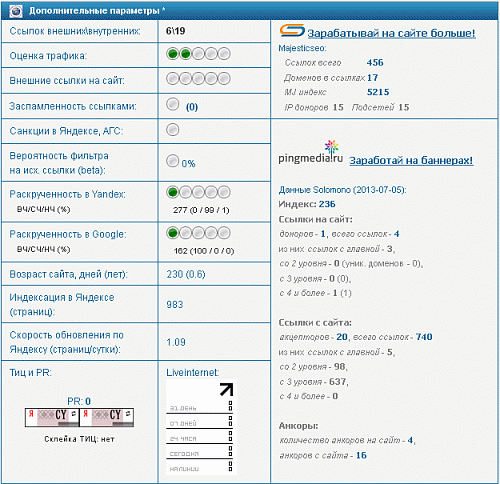
Task: Click the 'Ссылки с сайта:' heading
Action: [x=315, y=323]
